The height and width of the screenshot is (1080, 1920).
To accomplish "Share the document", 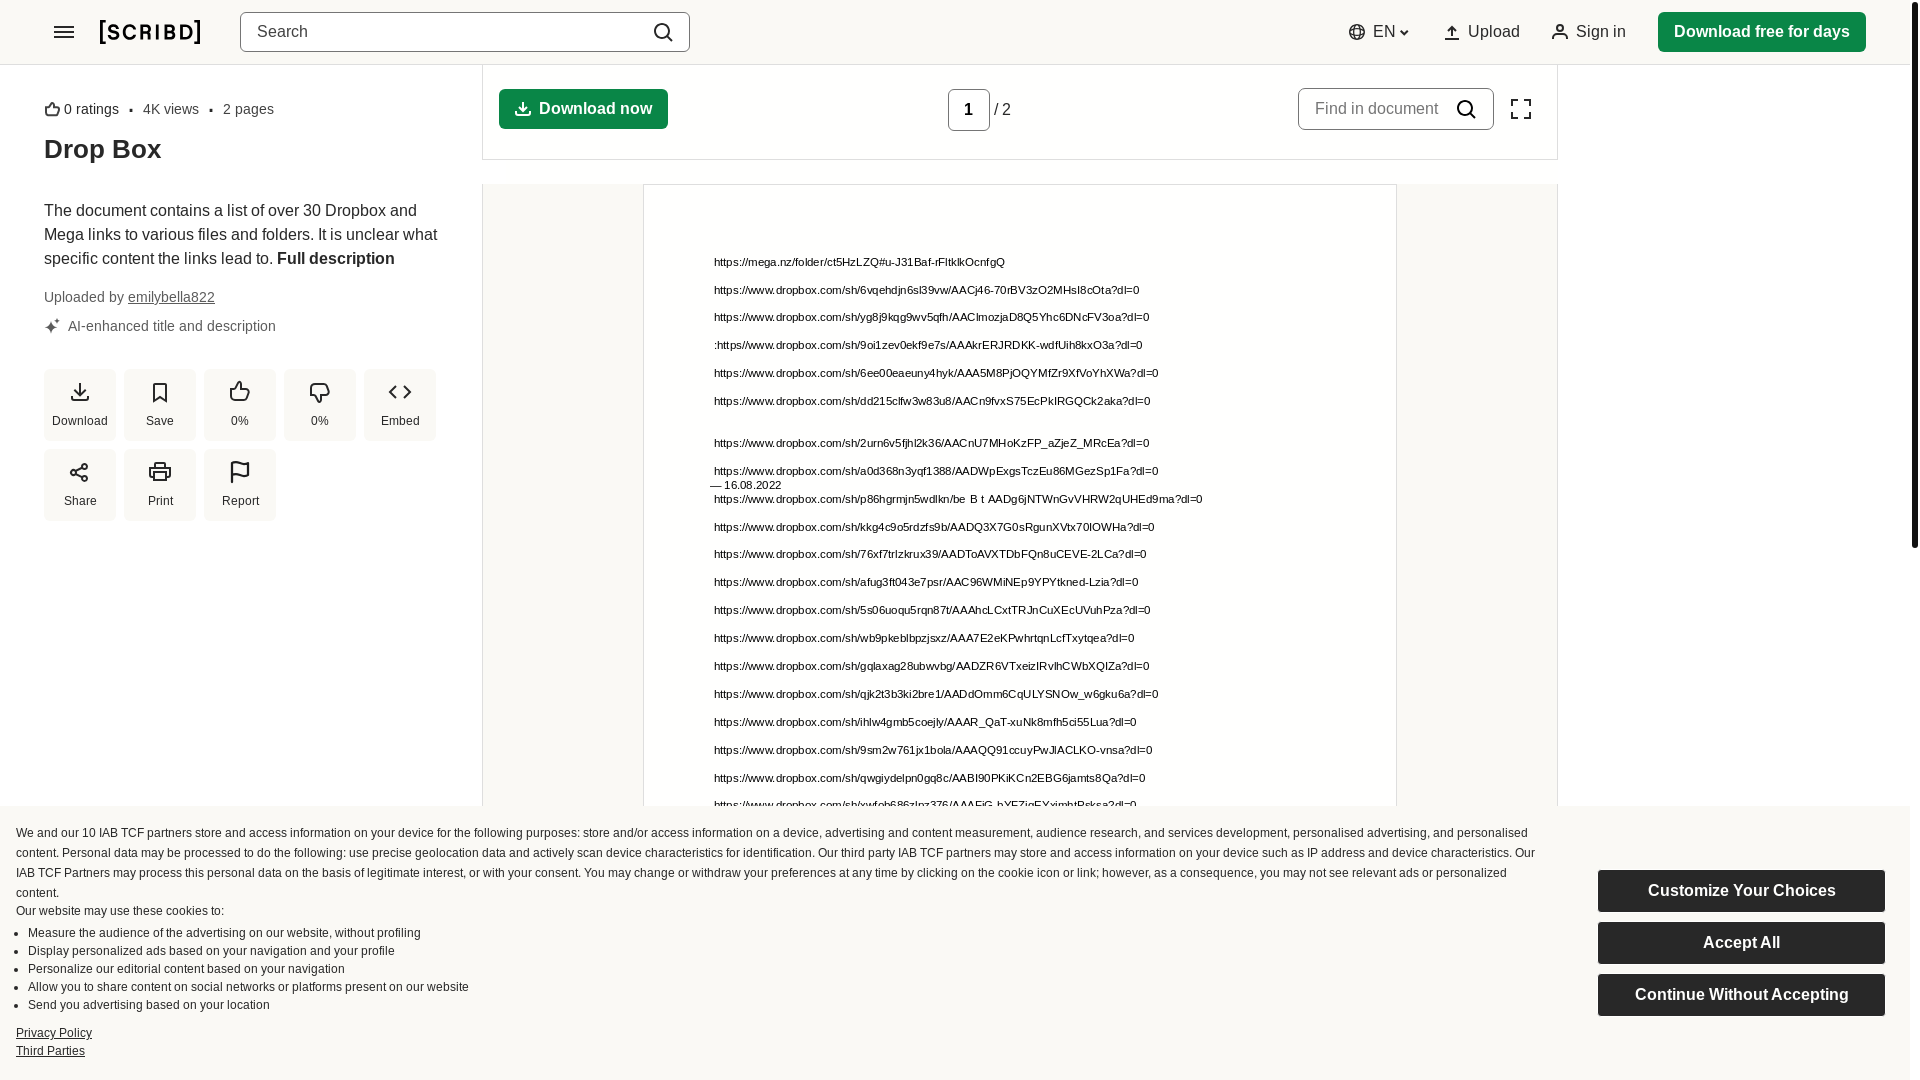I will tap(80, 485).
